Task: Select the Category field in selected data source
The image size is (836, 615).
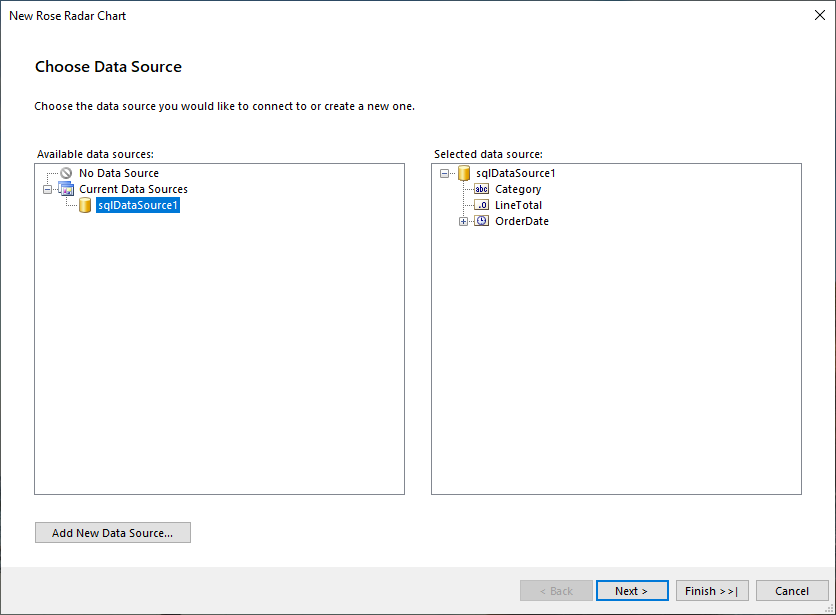Action: point(517,189)
